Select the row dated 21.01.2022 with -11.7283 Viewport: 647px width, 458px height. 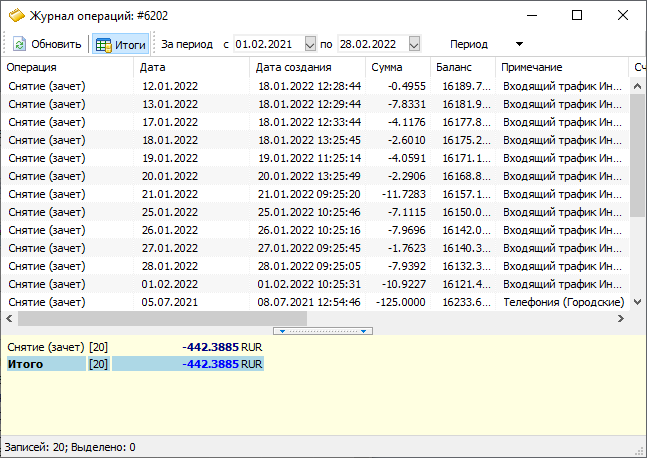[316, 194]
